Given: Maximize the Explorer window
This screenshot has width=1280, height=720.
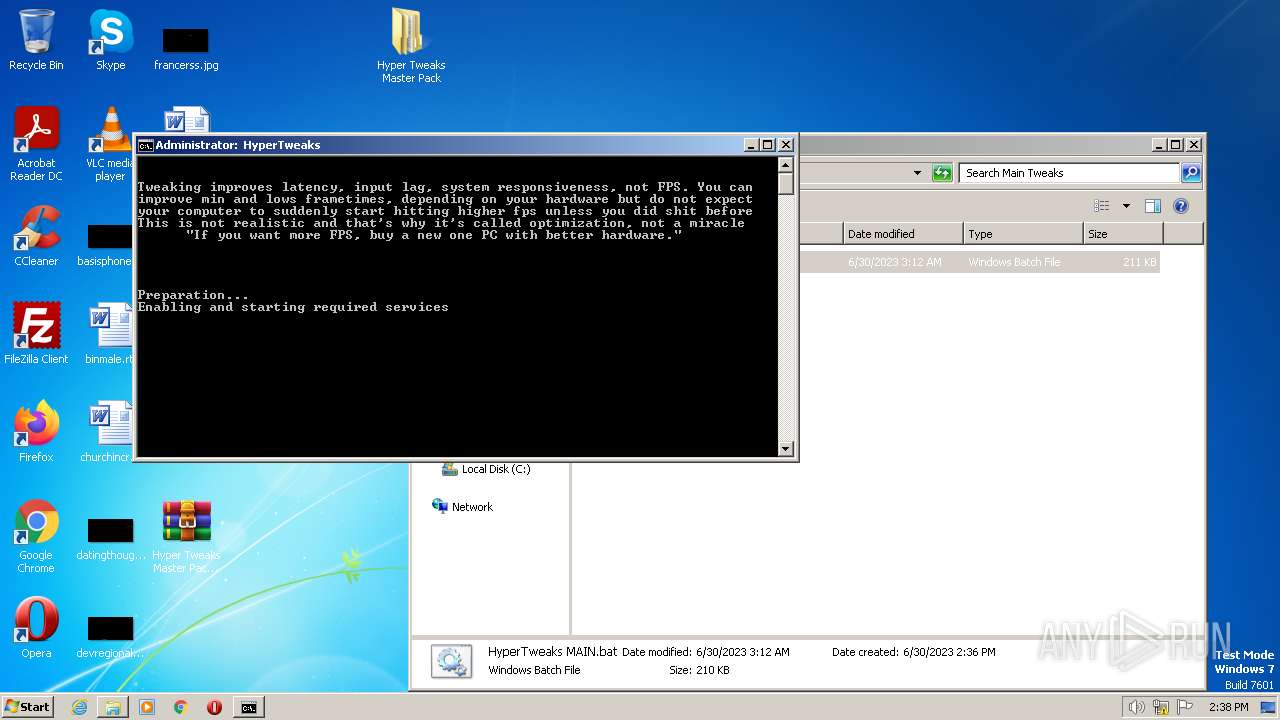Looking at the screenshot, I should tap(1176, 145).
